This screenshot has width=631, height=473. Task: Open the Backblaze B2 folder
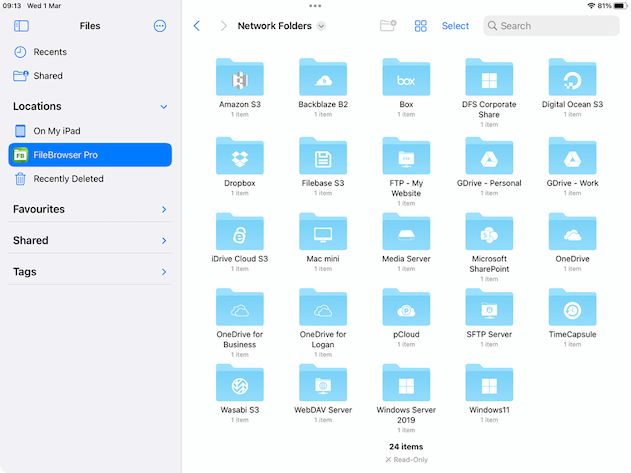pos(323,77)
